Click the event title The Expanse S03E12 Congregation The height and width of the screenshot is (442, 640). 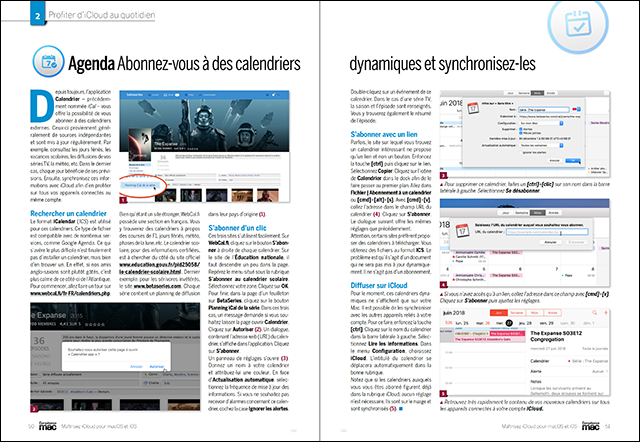(x=556, y=336)
